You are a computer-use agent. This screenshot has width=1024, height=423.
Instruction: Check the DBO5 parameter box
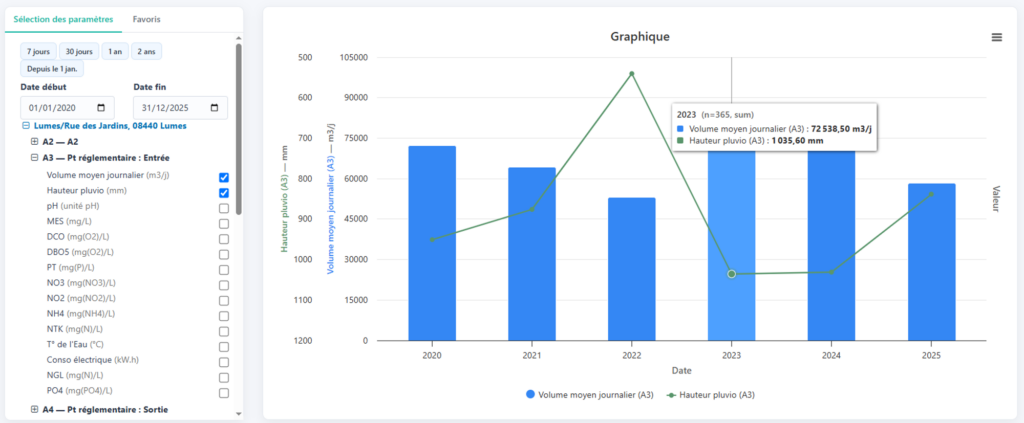pyautogui.click(x=224, y=255)
